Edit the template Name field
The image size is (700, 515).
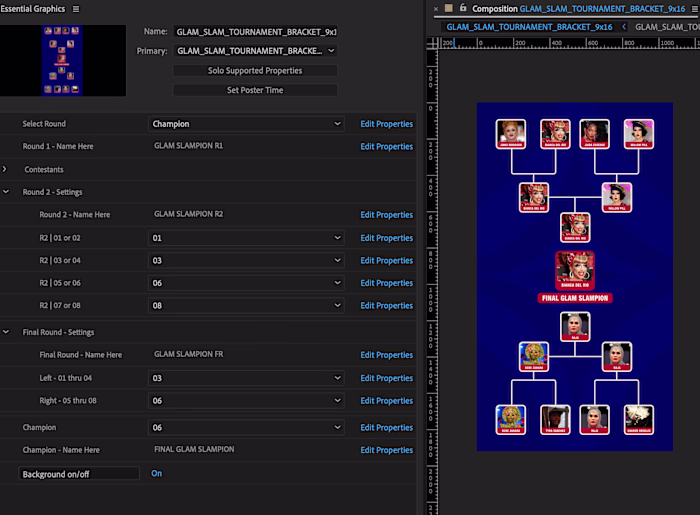tap(255, 32)
